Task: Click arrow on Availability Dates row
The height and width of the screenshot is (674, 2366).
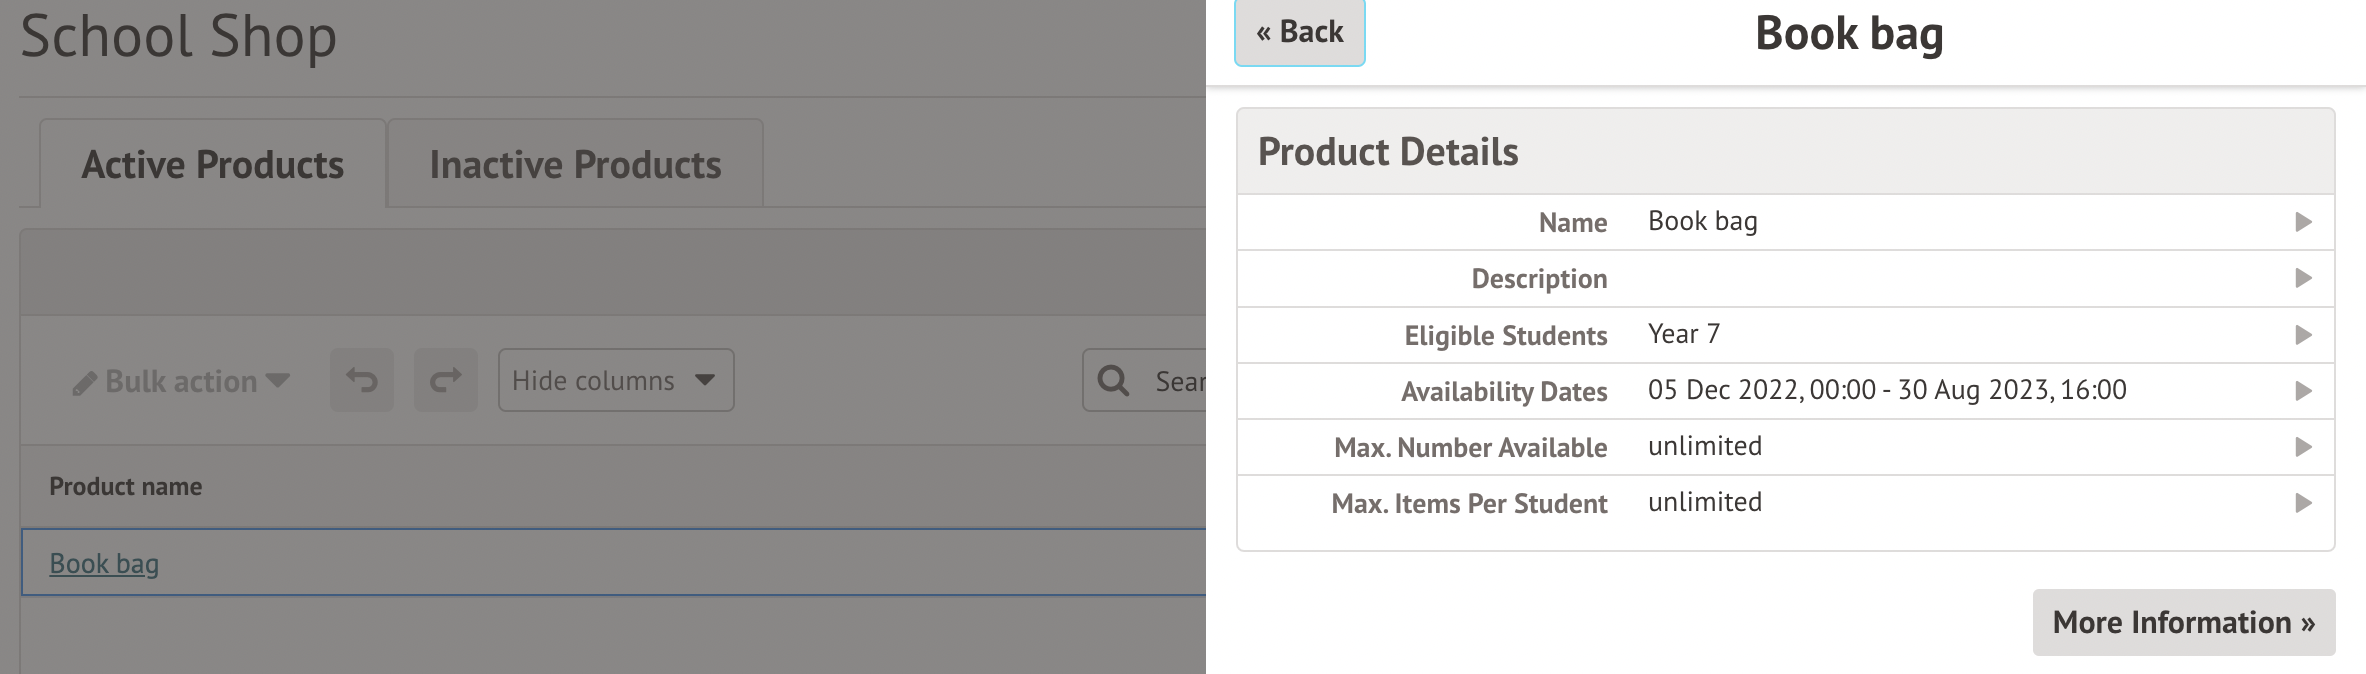Action: click(2303, 391)
